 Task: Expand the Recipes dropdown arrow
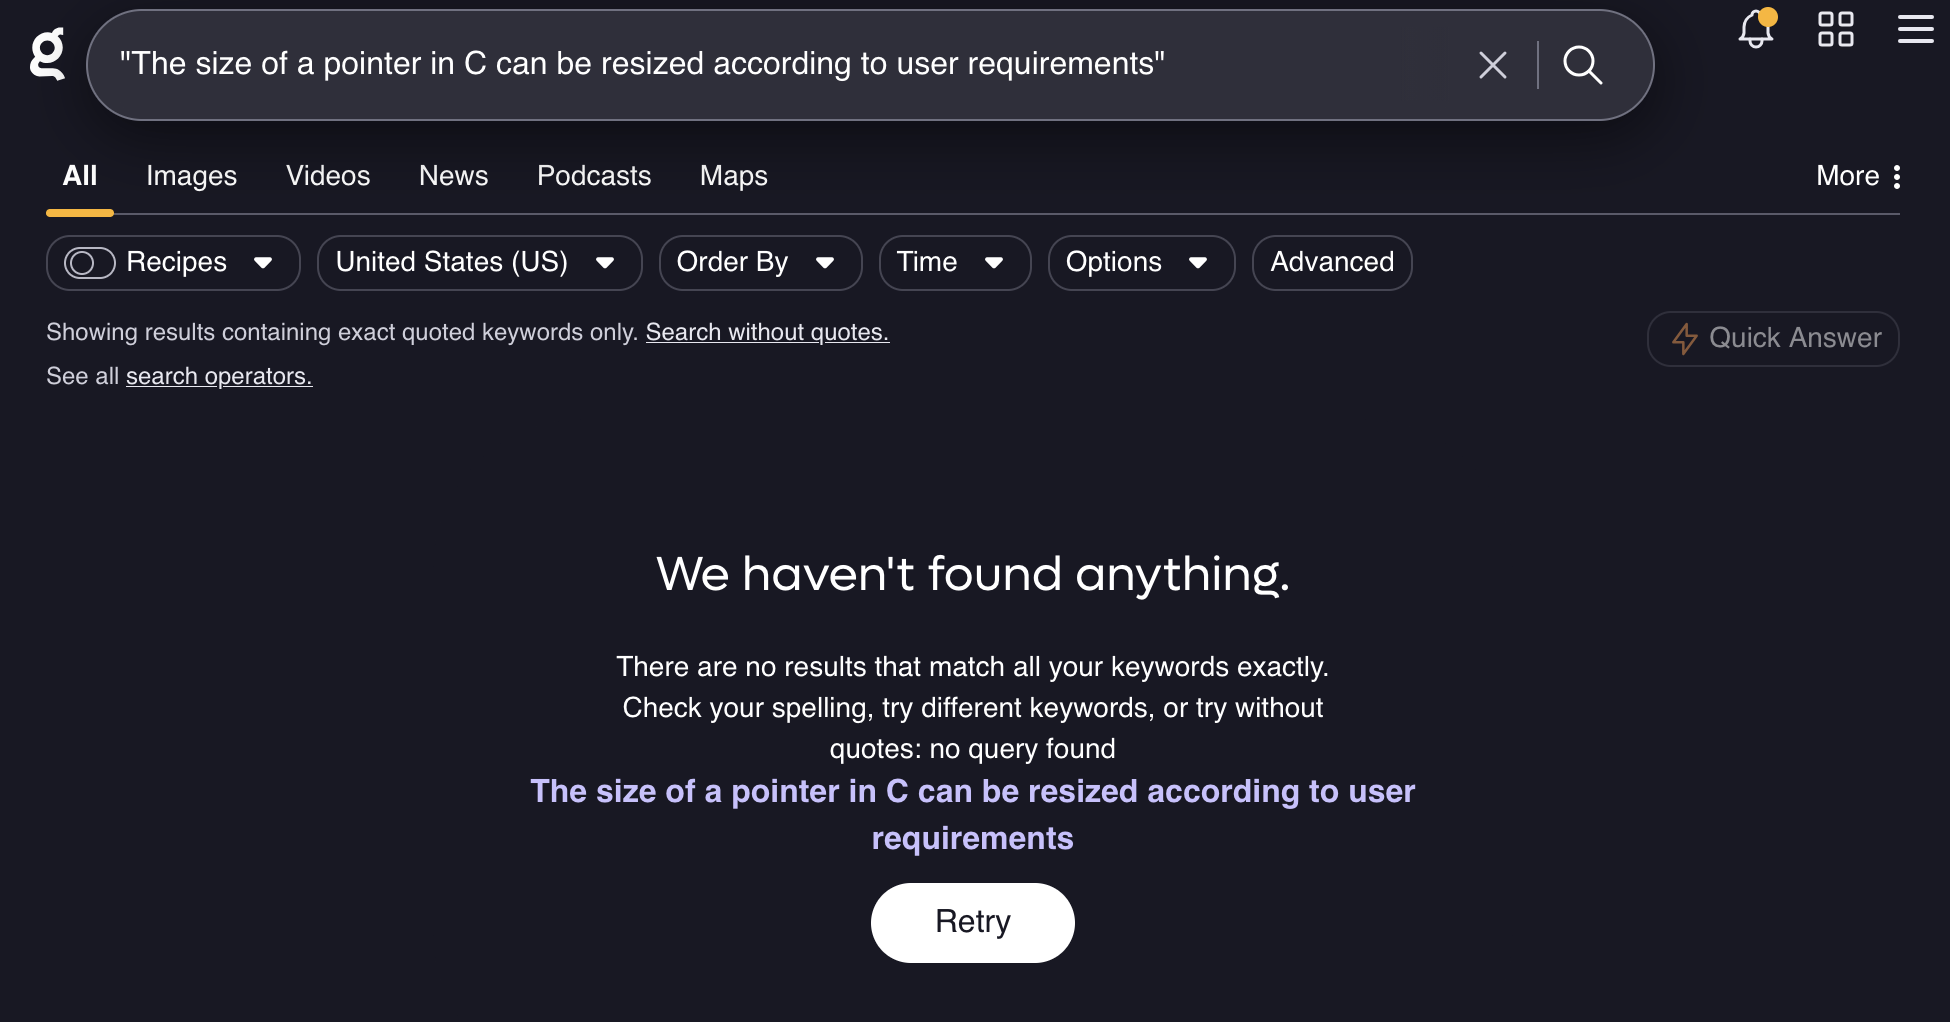pyautogui.click(x=263, y=263)
